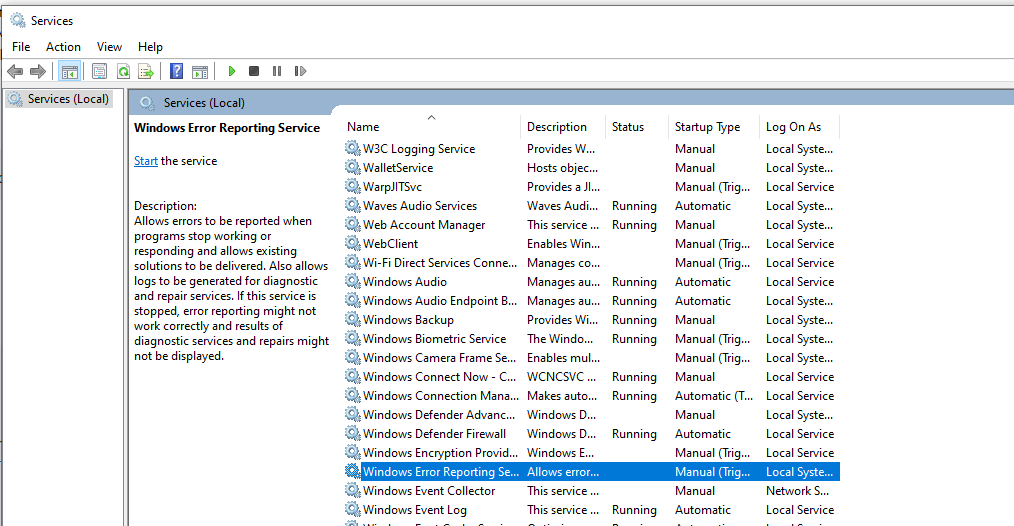Open the Action menu
Image resolution: width=1014 pixels, height=526 pixels.
tap(63, 47)
